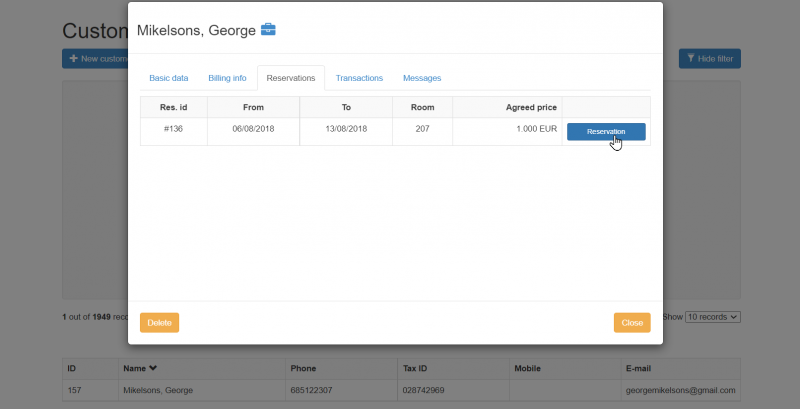Screen dimensions: 800x409
Task: Click the funnel icon on Hide filter
Action: point(690,59)
